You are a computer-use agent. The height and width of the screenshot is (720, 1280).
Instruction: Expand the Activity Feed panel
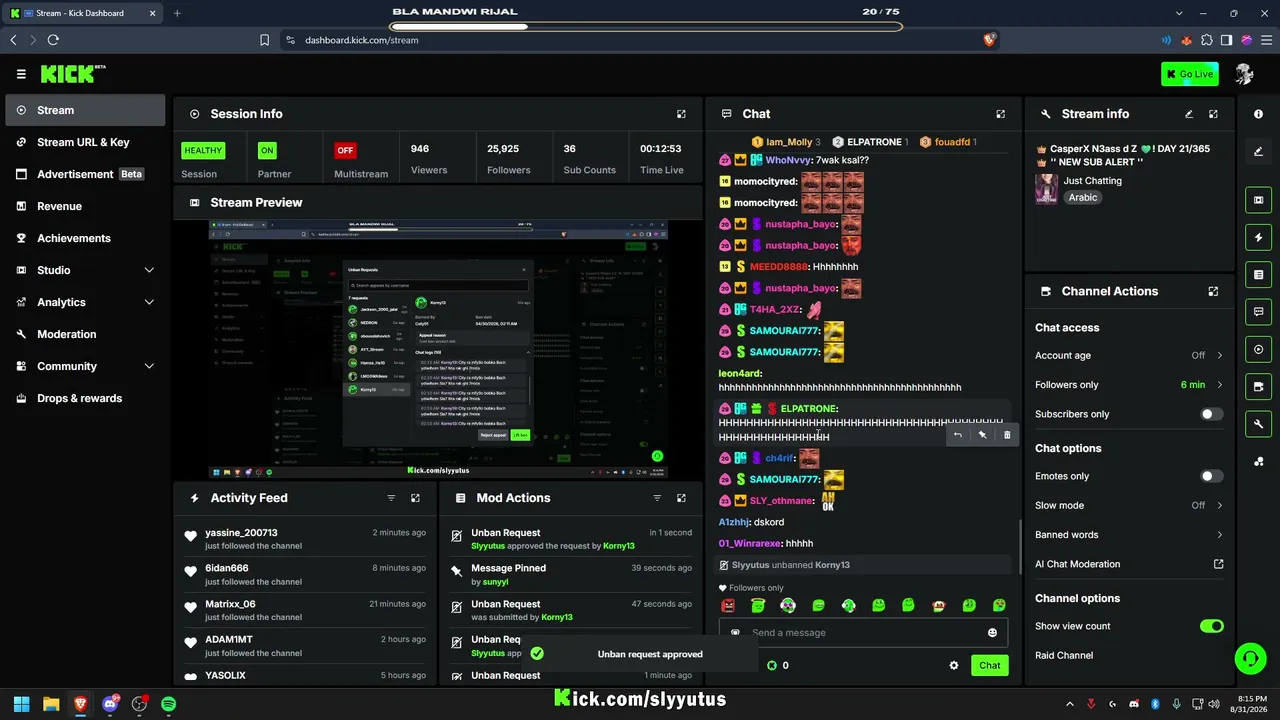415,498
